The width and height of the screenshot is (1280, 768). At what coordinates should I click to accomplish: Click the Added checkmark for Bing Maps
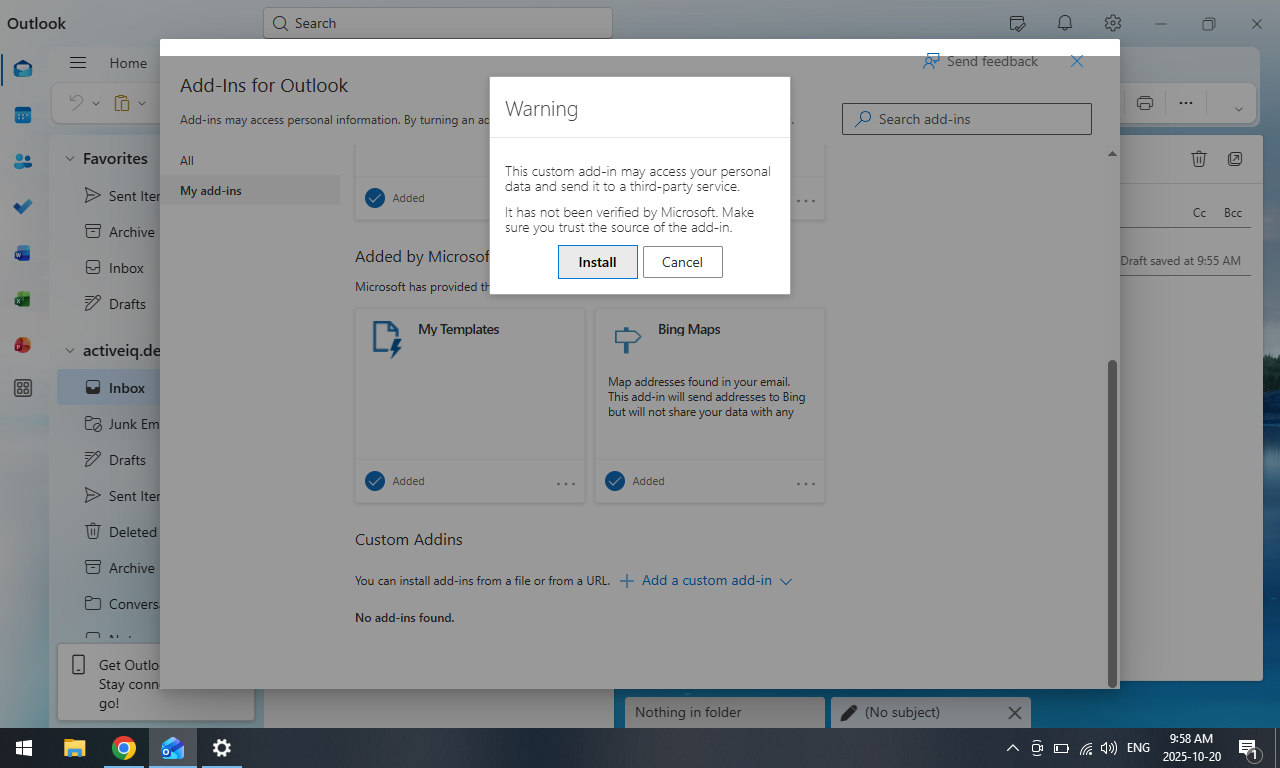point(615,481)
